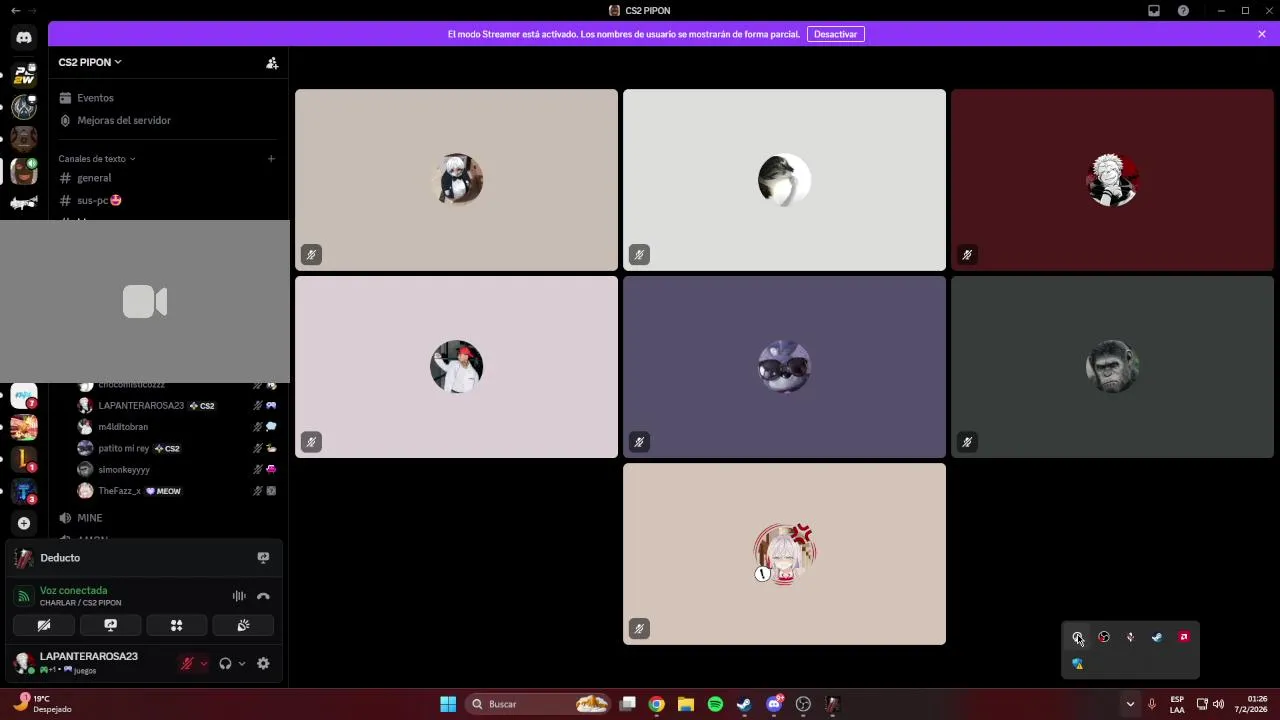Select LAPANTERAROSA23 in the voice user list
The width and height of the screenshot is (1280, 720).
pyautogui.click(x=177, y=406)
